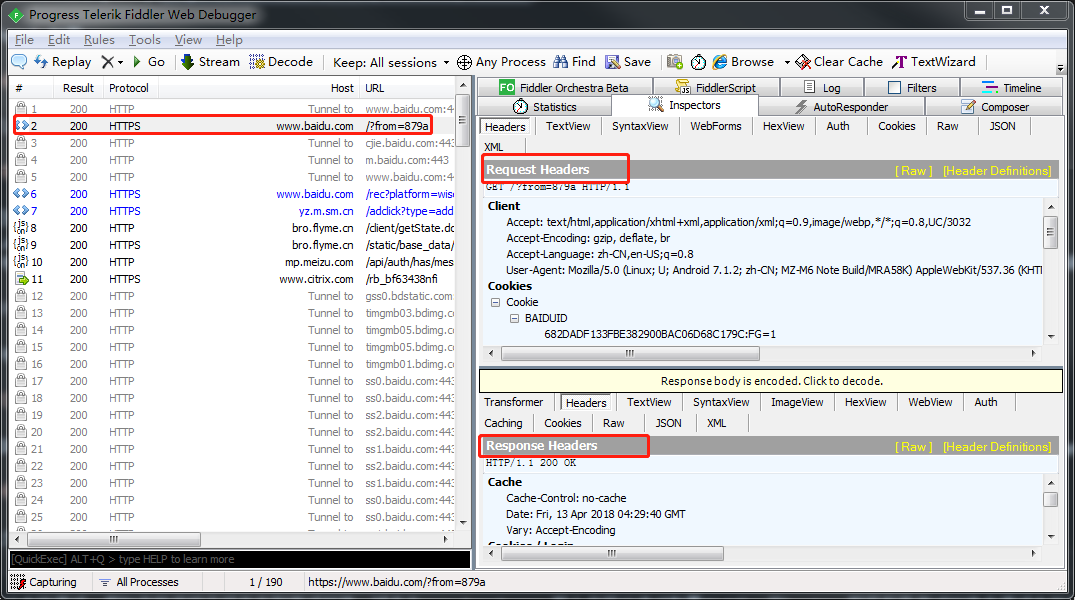This screenshot has width=1075, height=600.
Task: Select session 11 www.citrix.com row
Action: click(233, 279)
